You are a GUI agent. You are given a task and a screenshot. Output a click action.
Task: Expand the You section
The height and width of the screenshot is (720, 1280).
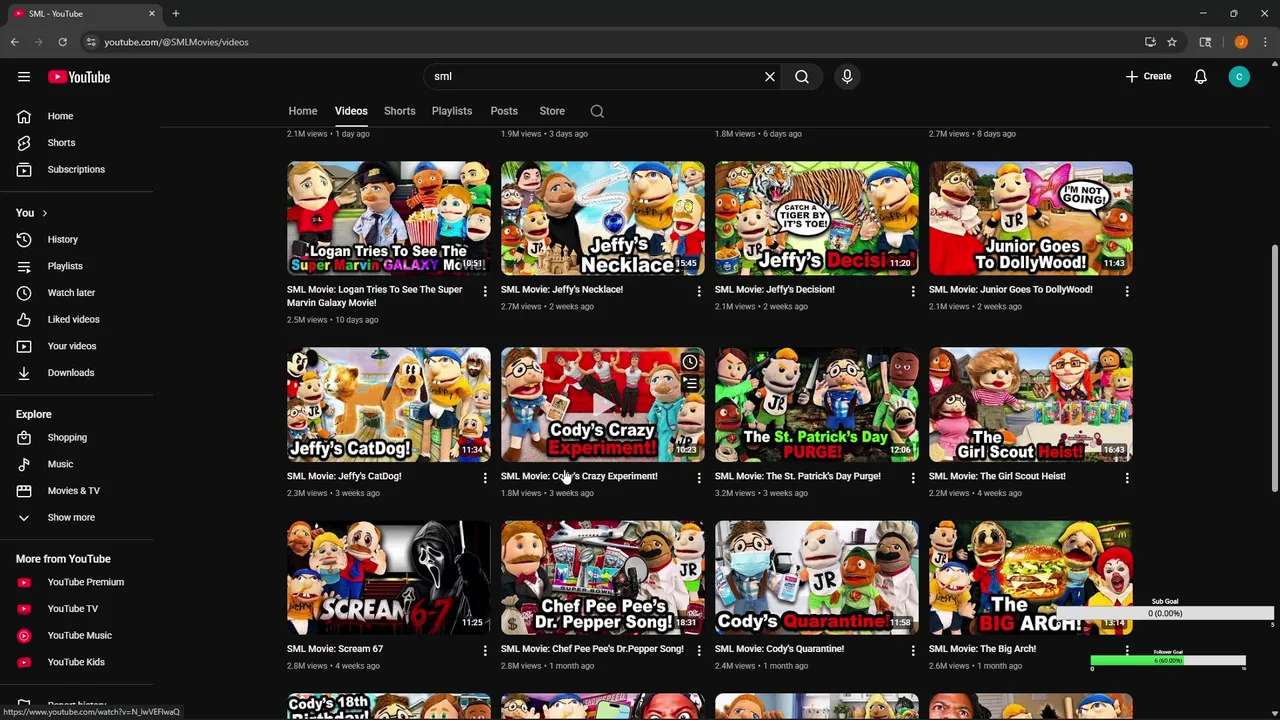31,213
